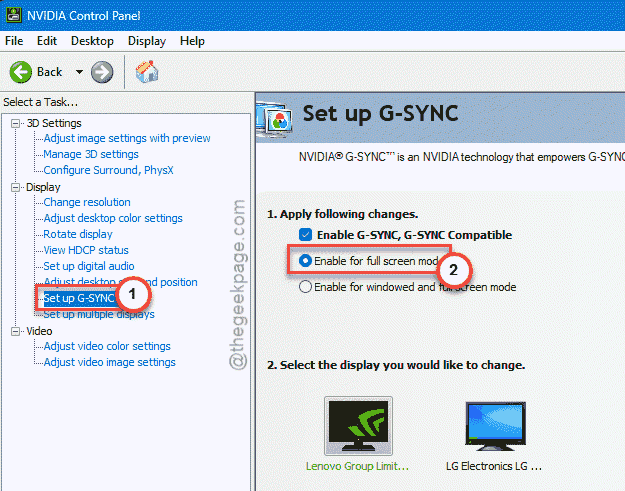Open the Back history dropdown arrow
This screenshot has width=625, height=491.
79,72
